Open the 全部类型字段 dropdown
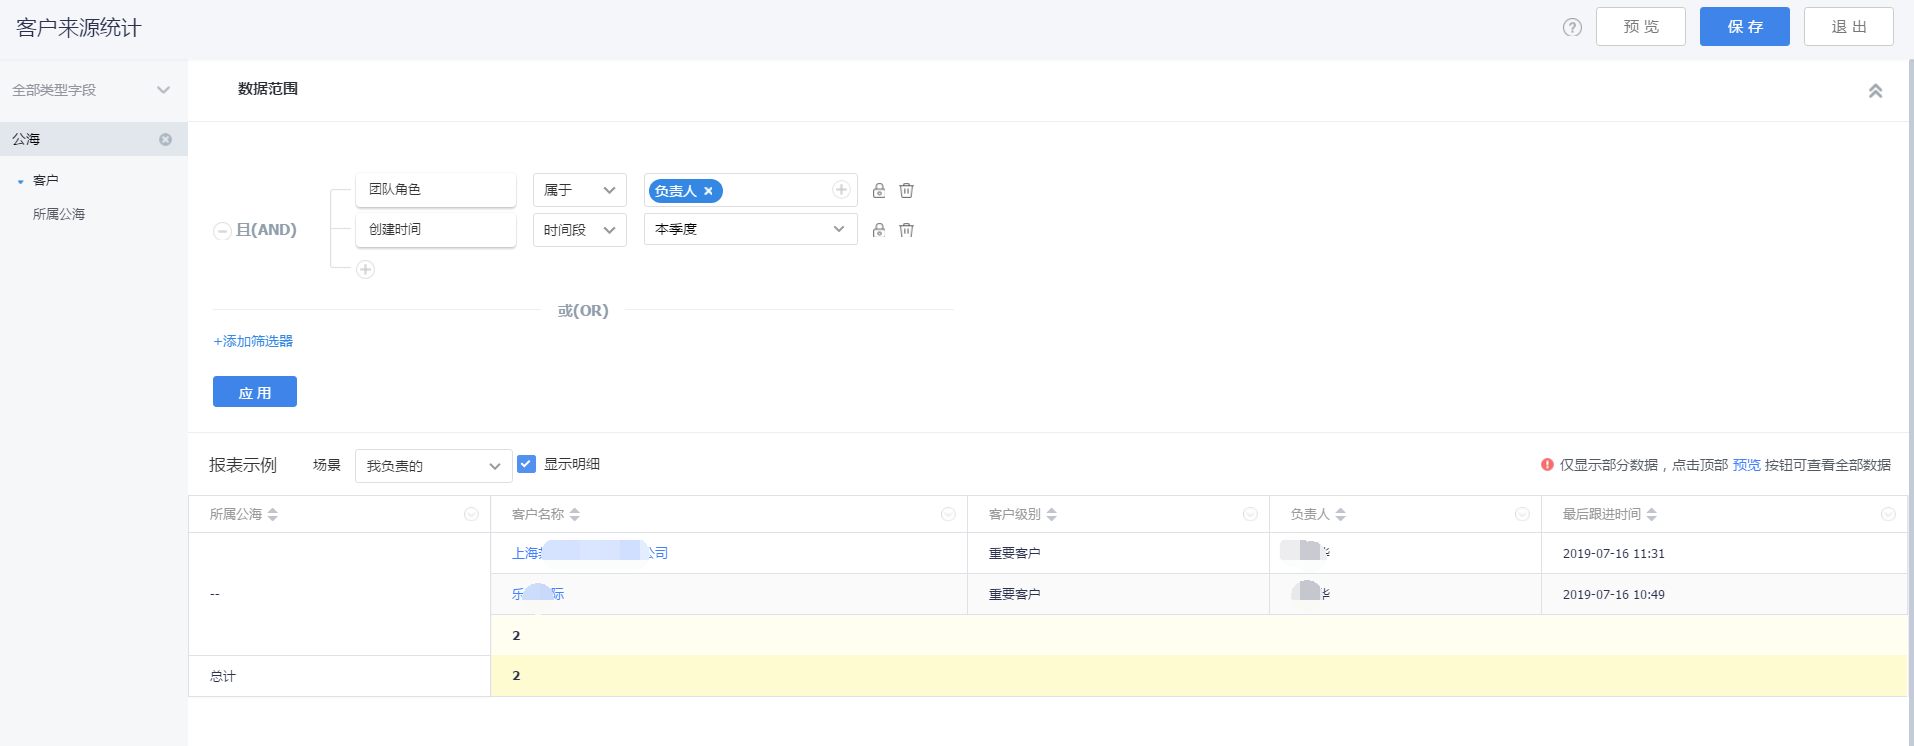This screenshot has height=746, width=1914. tap(93, 90)
